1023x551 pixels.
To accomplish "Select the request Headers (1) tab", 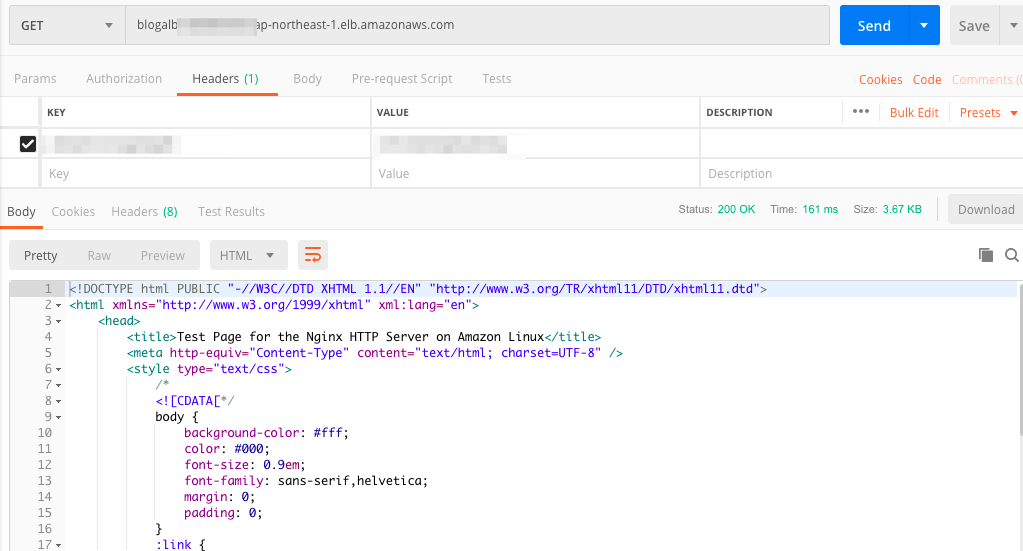I will (x=225, y=79).
